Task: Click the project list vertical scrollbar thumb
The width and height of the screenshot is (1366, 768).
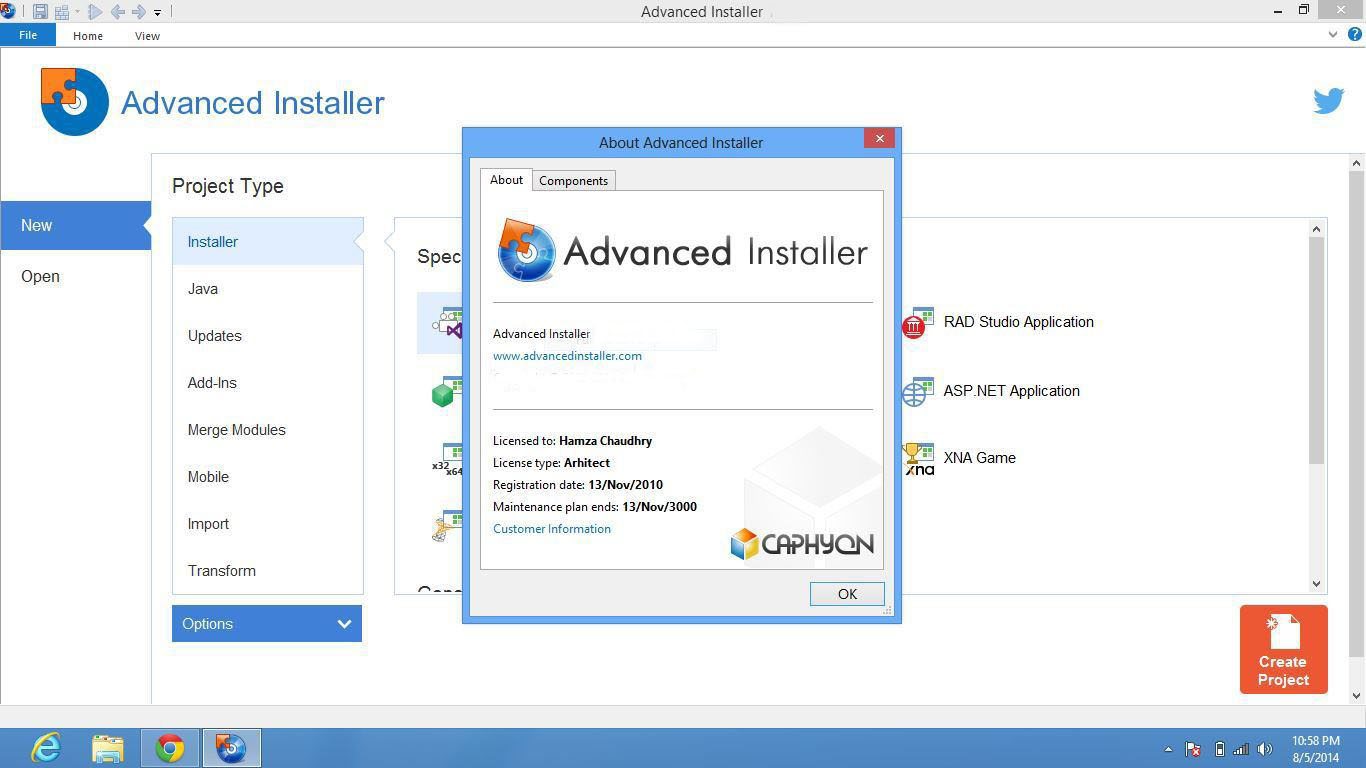Action: click(1316, 350)
